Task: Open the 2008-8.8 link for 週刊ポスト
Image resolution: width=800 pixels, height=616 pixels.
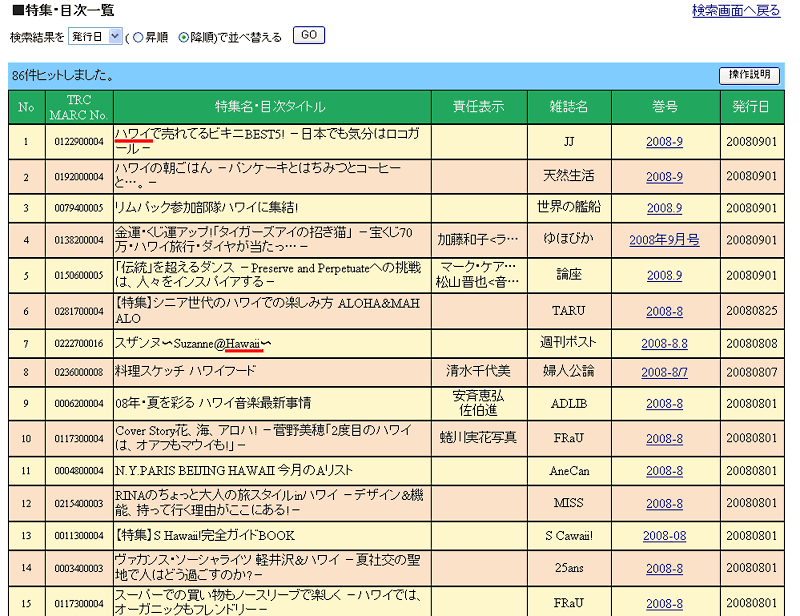Action: pyautogui.click(x=664, y=343)
